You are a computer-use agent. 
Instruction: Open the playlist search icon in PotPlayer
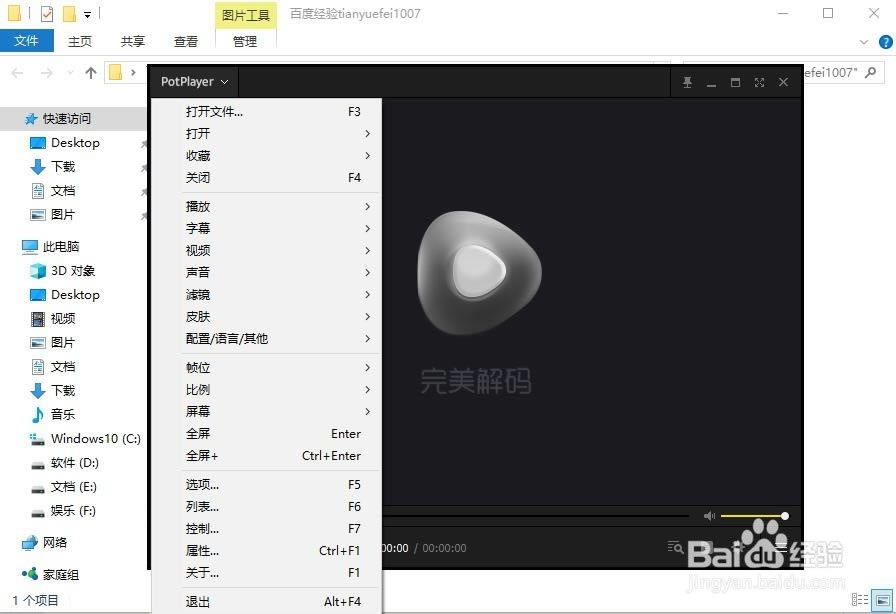[676, 547]
